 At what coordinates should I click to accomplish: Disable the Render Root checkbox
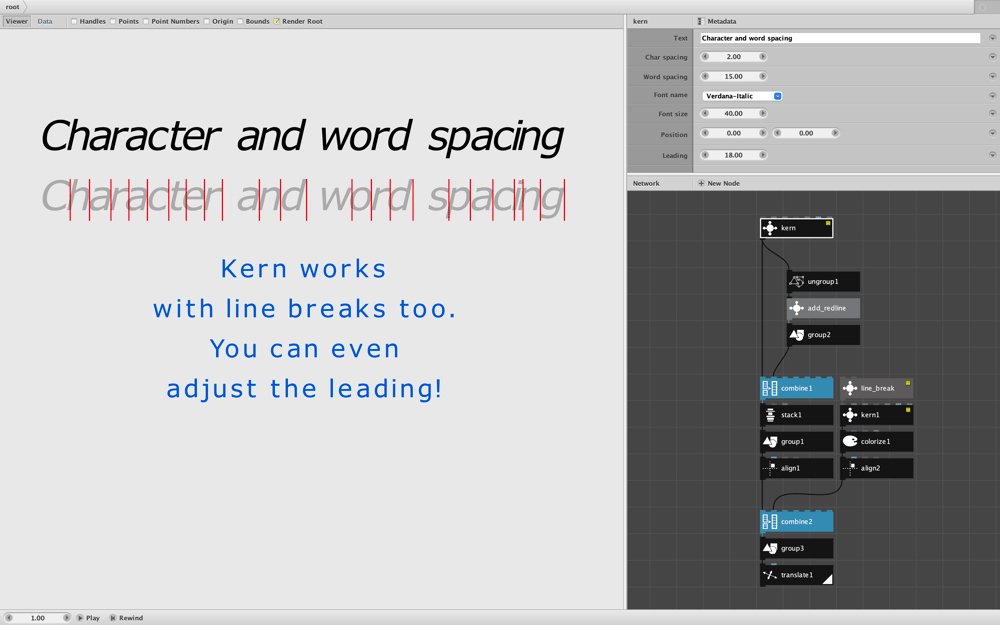pyautogui.click(x=277, y=21)
